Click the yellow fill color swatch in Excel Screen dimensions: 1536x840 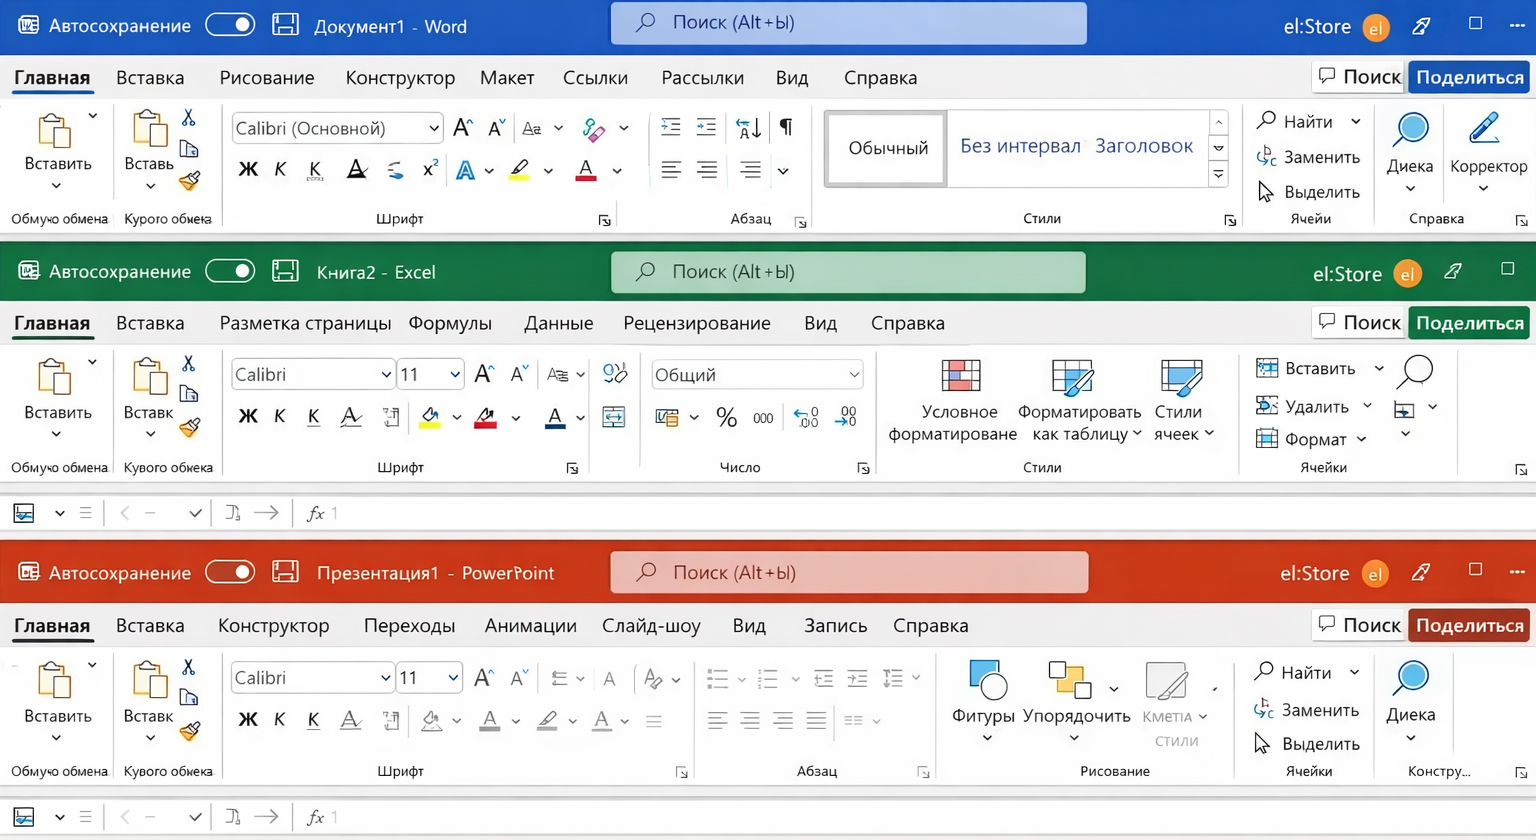(x=430, y=418)
